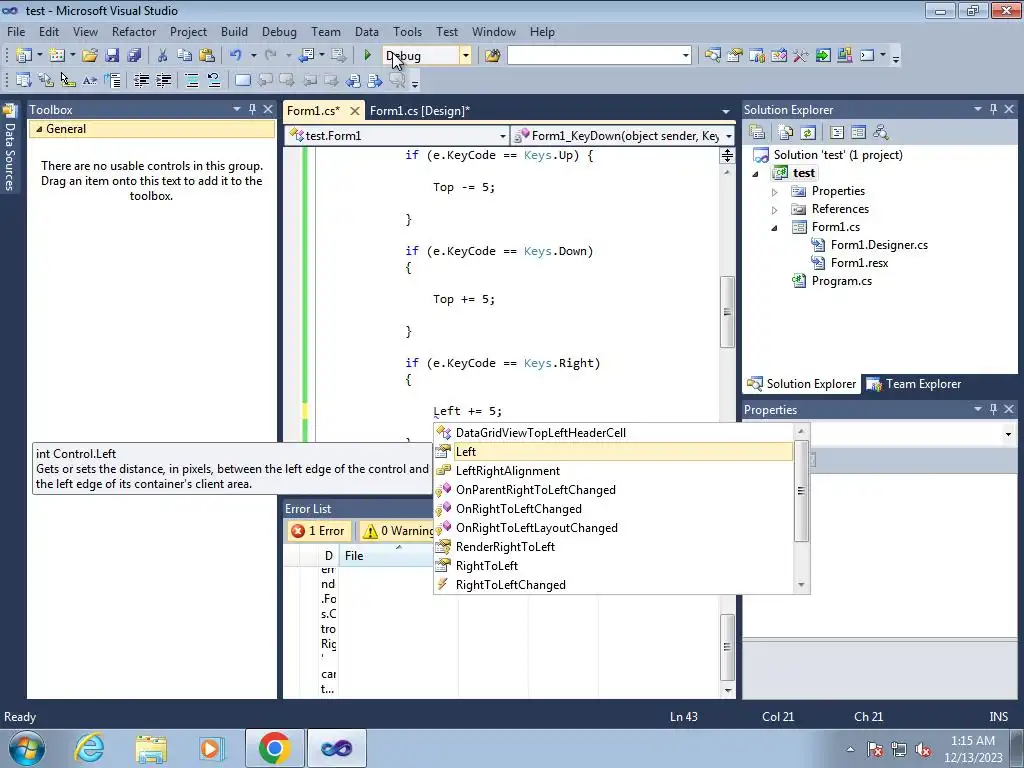The height and width of the screenshot is (768, 1024).
Task: Switch to the Solution Explorer bottom tab
Action: click(802, 384)
